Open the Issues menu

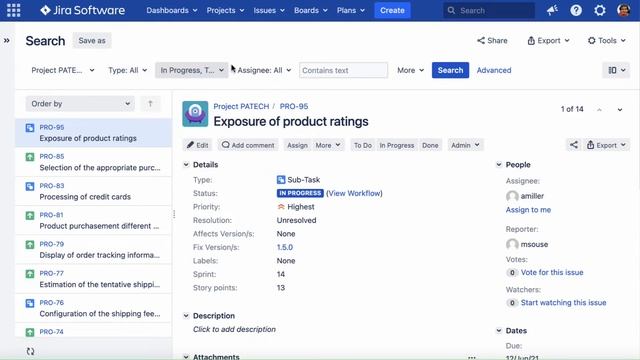(x=269, y=10)
